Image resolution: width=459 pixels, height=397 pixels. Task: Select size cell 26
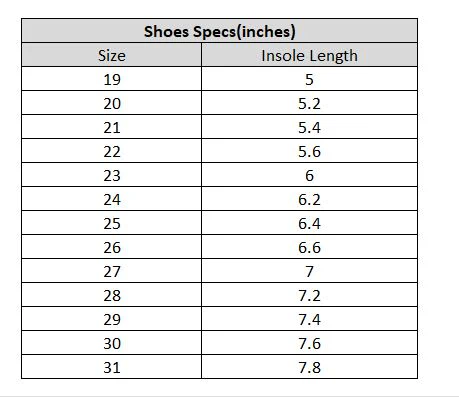pos(112,247)
